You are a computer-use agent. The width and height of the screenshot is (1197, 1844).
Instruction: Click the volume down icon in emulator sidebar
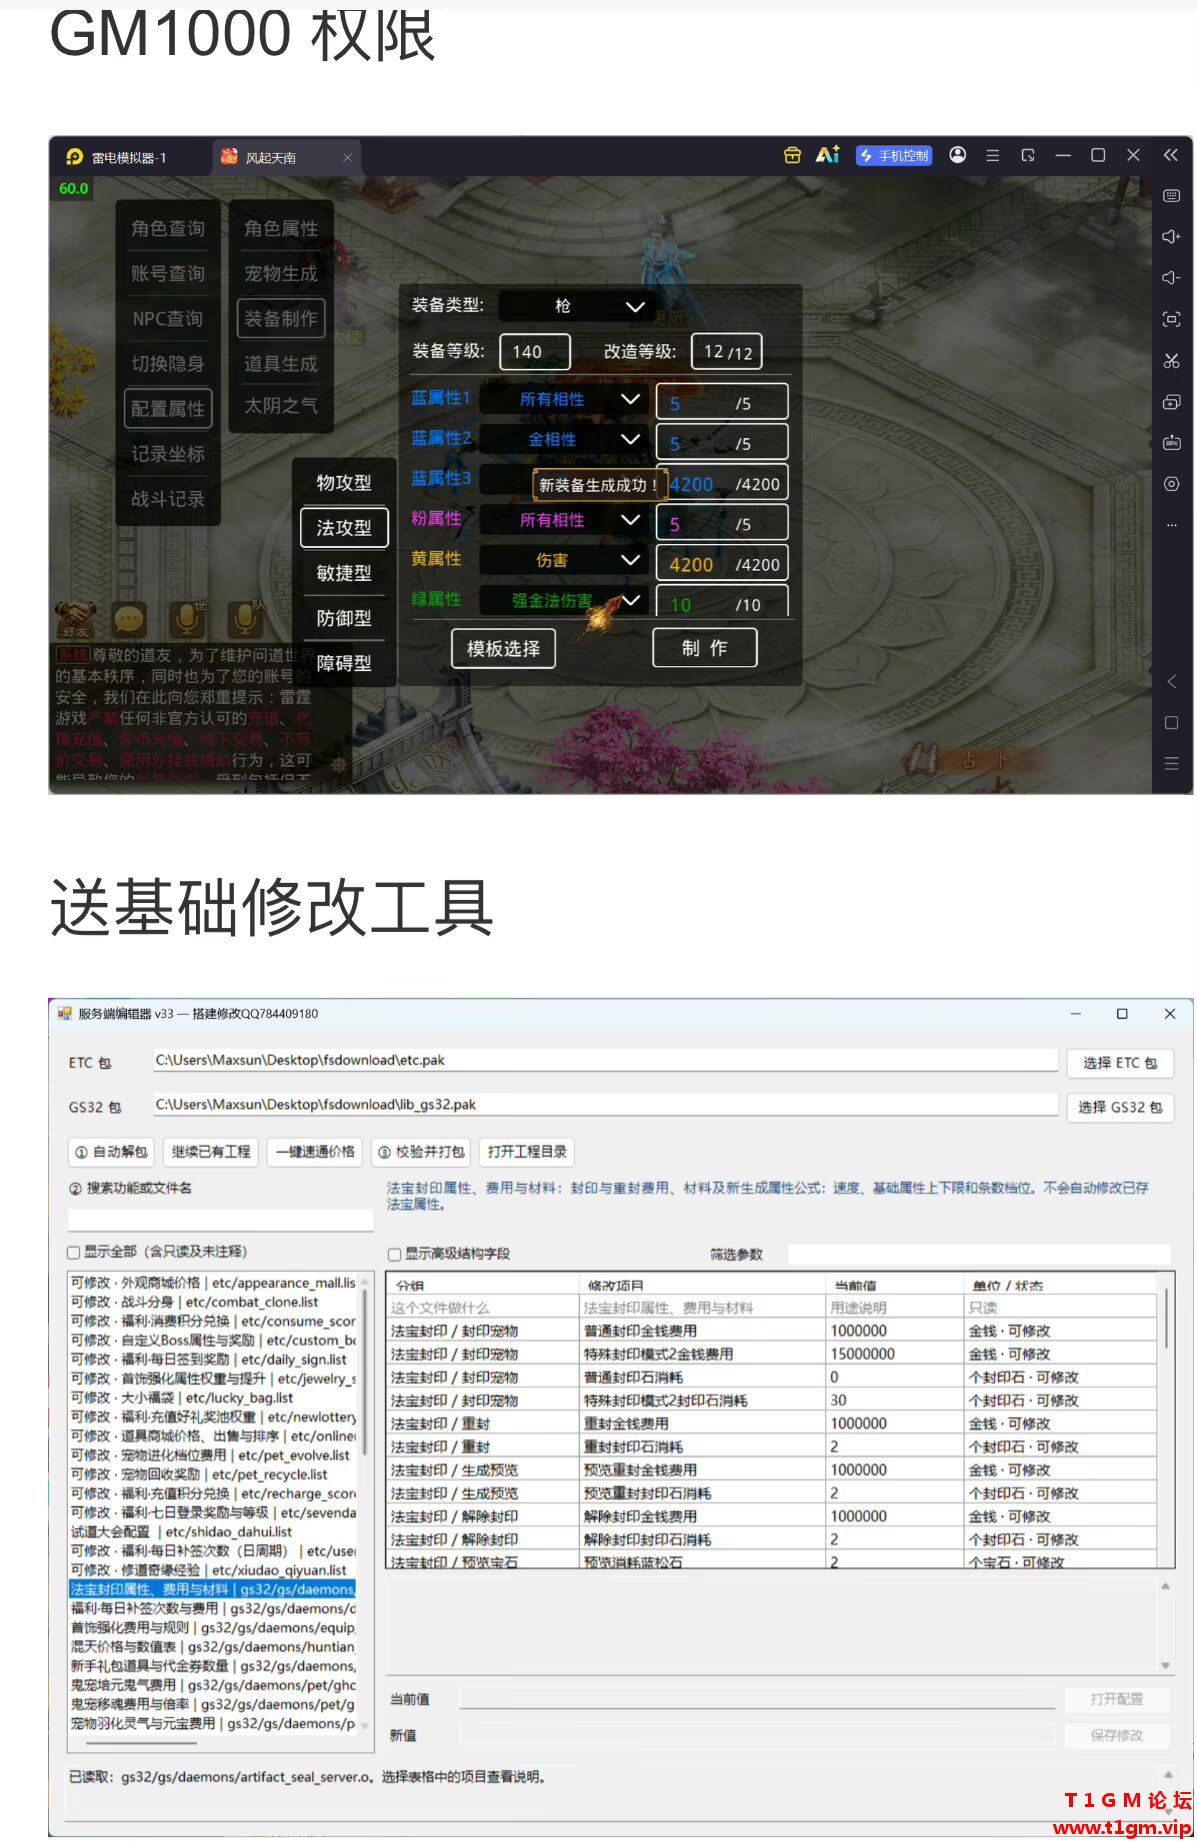tap(1172, 278)
